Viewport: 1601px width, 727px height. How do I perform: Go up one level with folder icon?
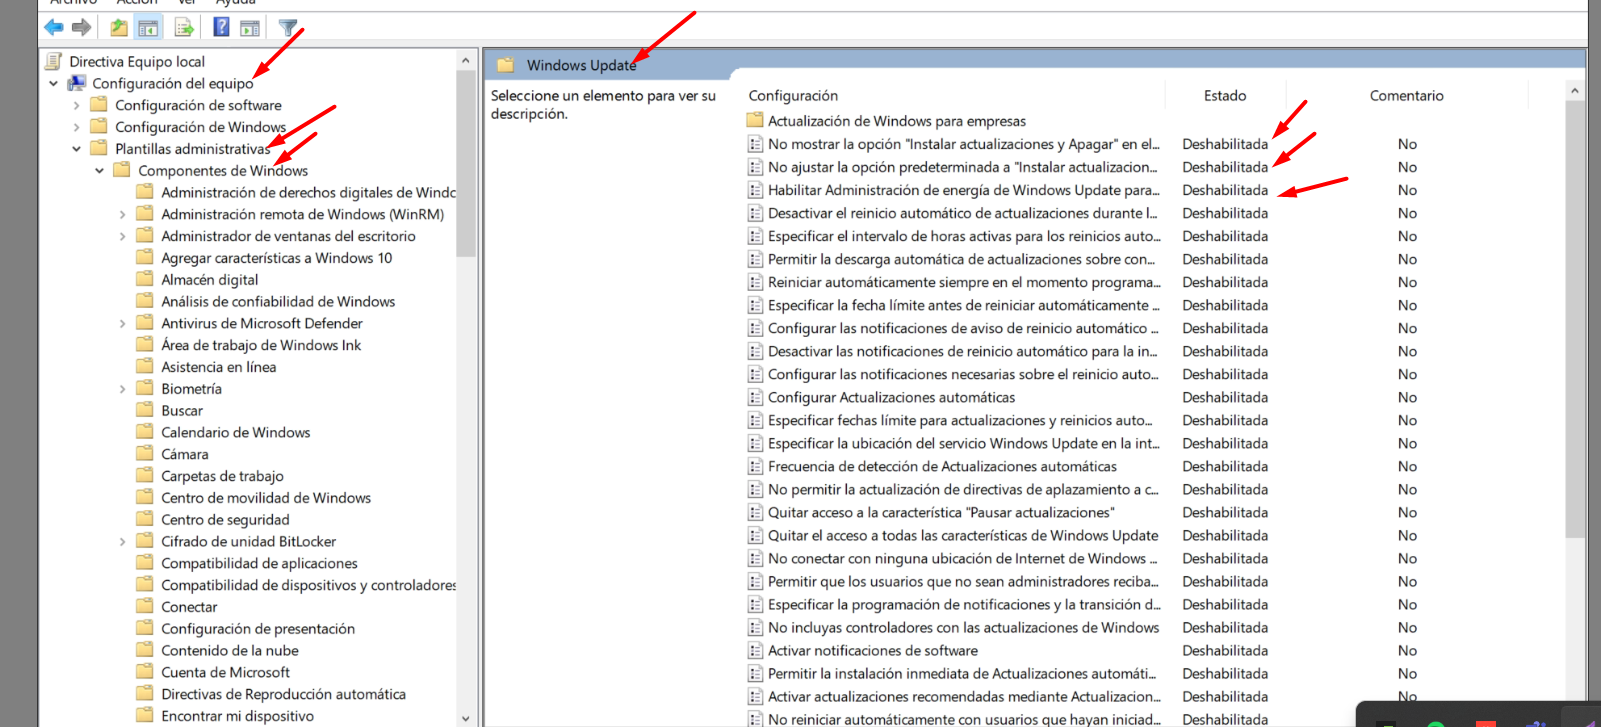[119, 27]
